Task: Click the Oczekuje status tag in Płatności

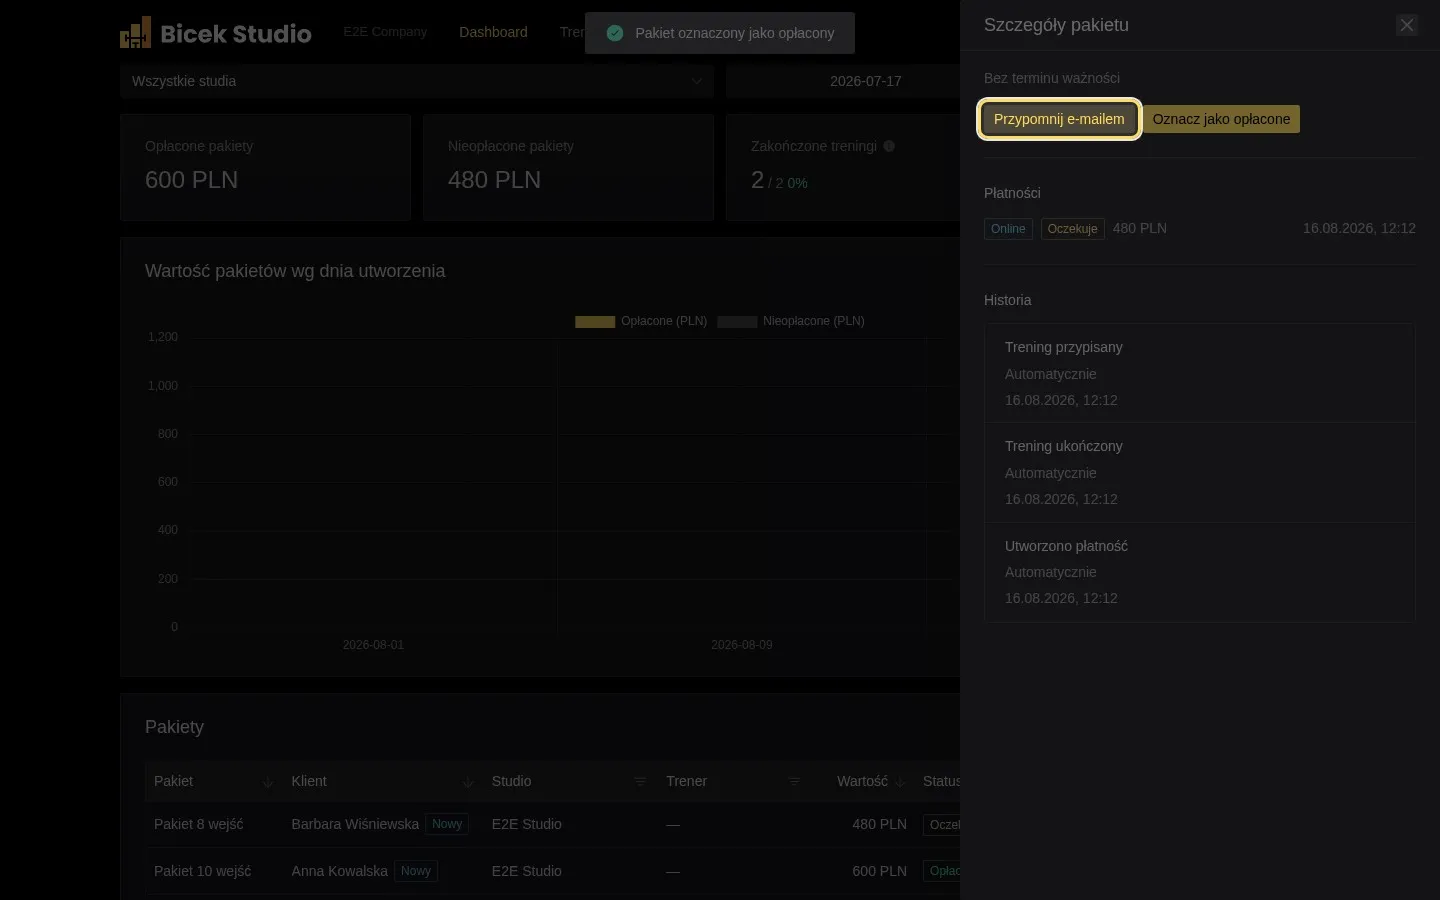Action: click(x=1072, y=229)
